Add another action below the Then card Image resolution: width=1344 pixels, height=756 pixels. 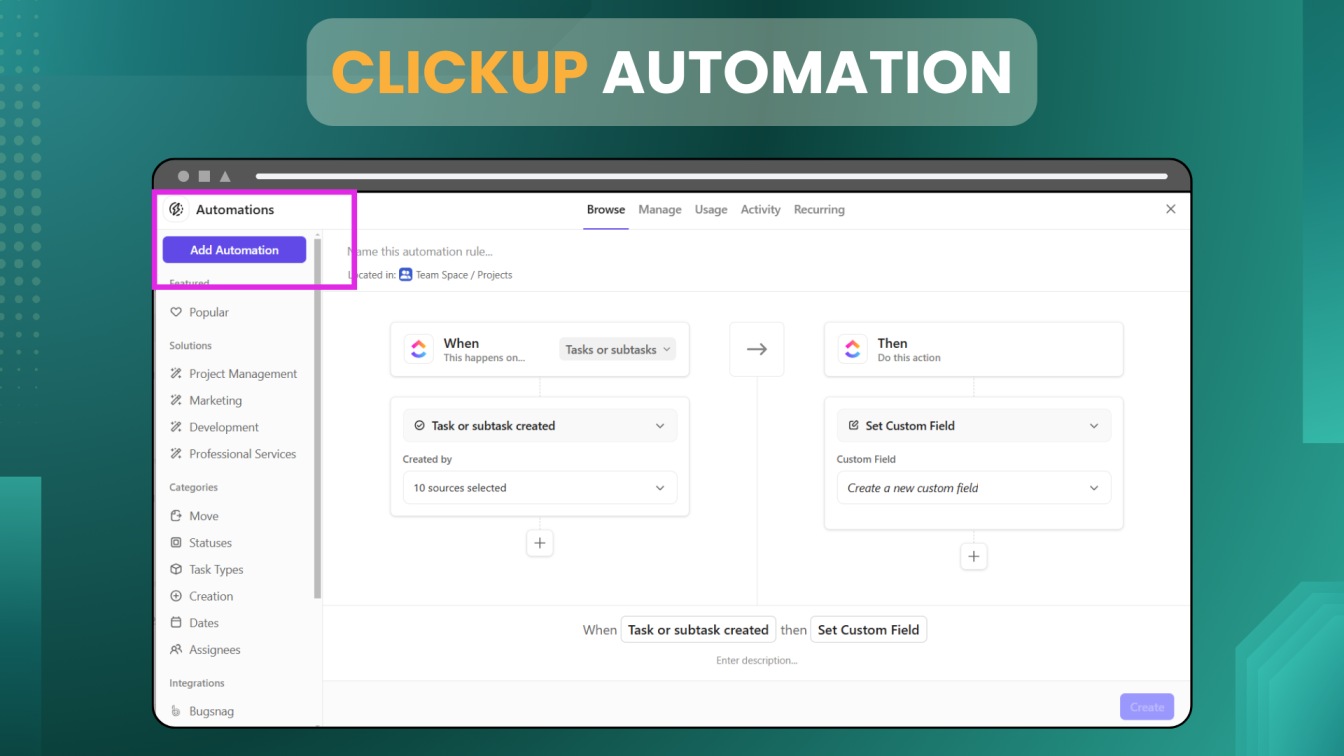coord(974,557)
